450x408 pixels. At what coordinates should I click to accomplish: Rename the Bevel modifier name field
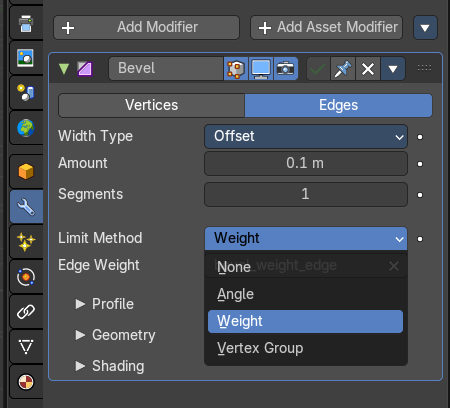[166, 69]
